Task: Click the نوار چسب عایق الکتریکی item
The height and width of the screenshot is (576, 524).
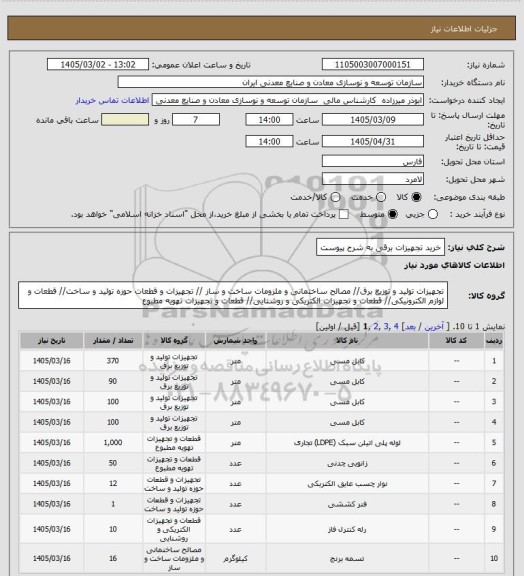Action: point(347,484)
